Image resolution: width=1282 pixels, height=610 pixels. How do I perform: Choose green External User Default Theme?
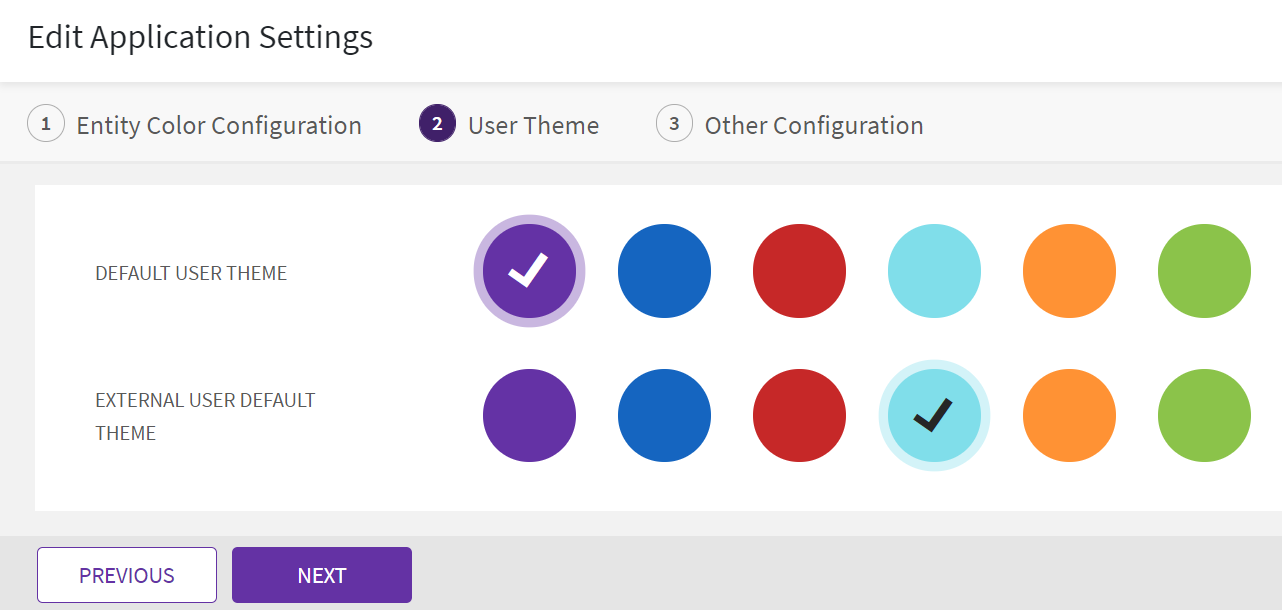tap(1204, 415)
